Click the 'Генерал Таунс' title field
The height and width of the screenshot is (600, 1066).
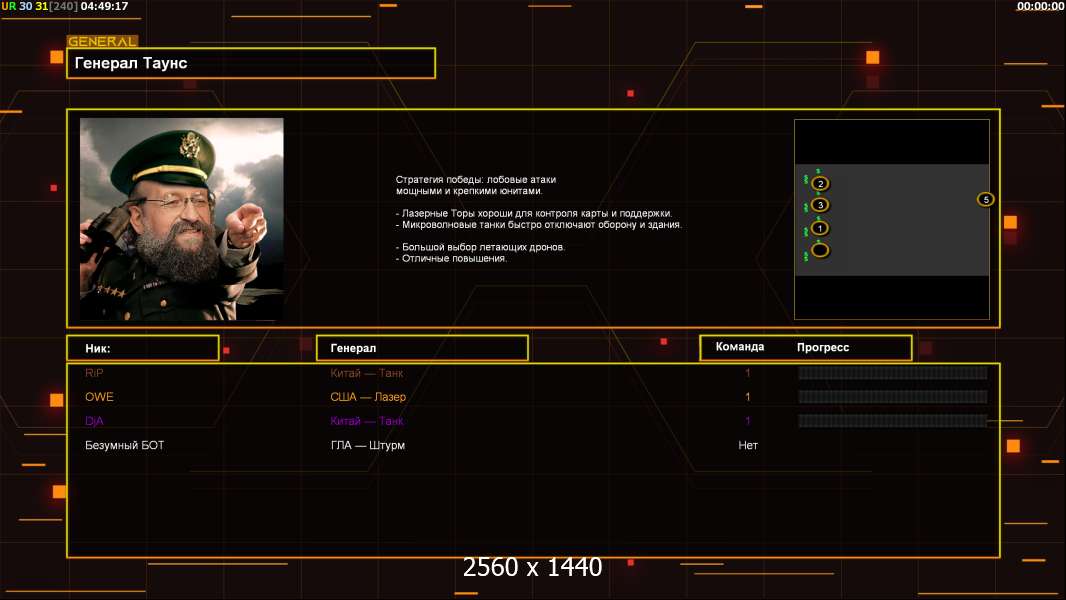coord(251,63)
